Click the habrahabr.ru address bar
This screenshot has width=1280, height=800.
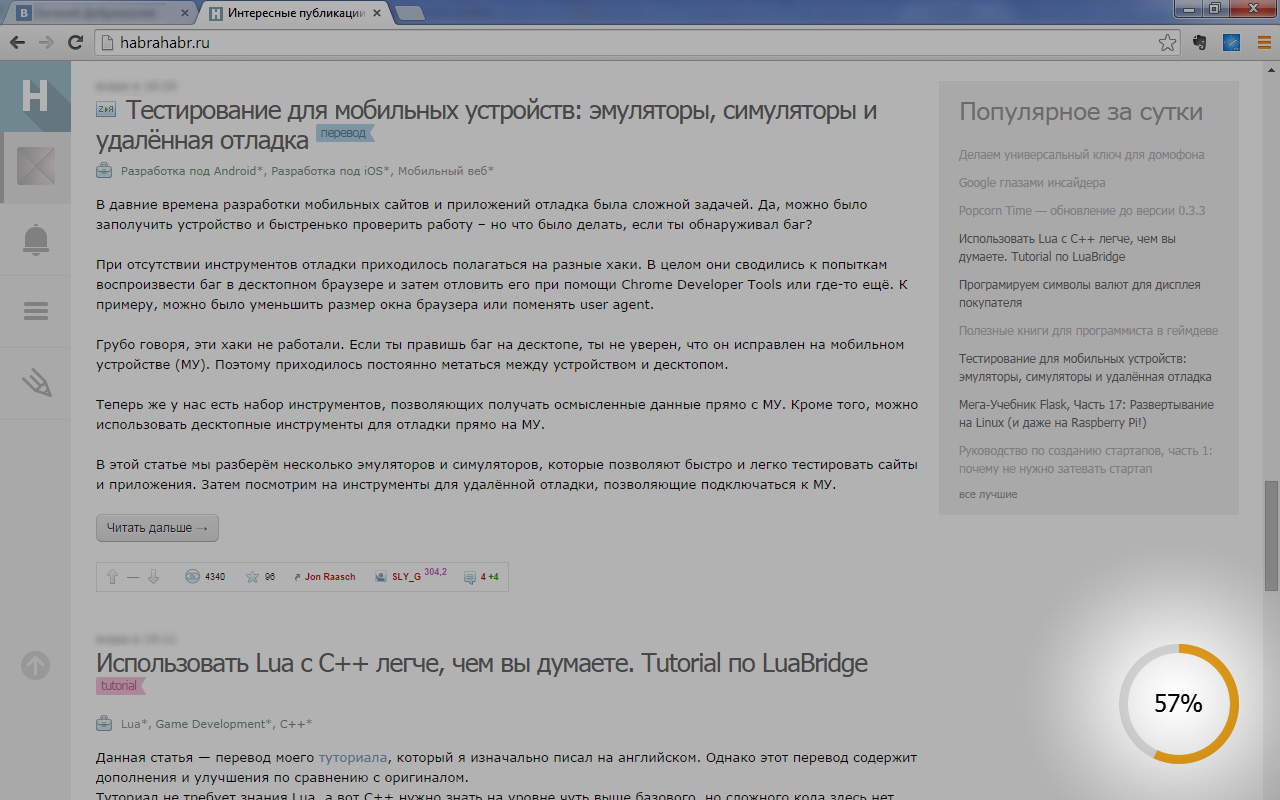pyautogui.click(x=620, y=42)
